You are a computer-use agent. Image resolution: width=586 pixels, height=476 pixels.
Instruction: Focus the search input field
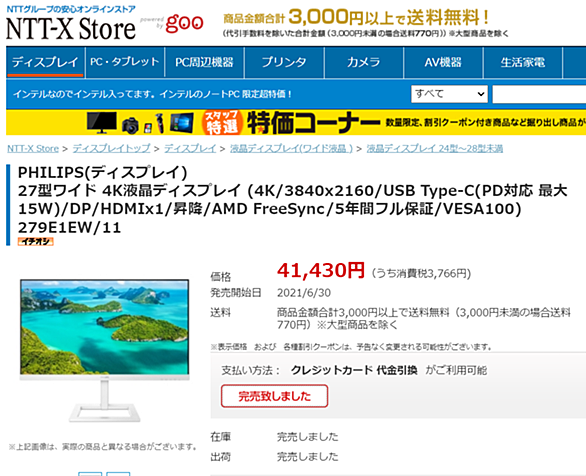pyautogui.click(x=539, y=94)
